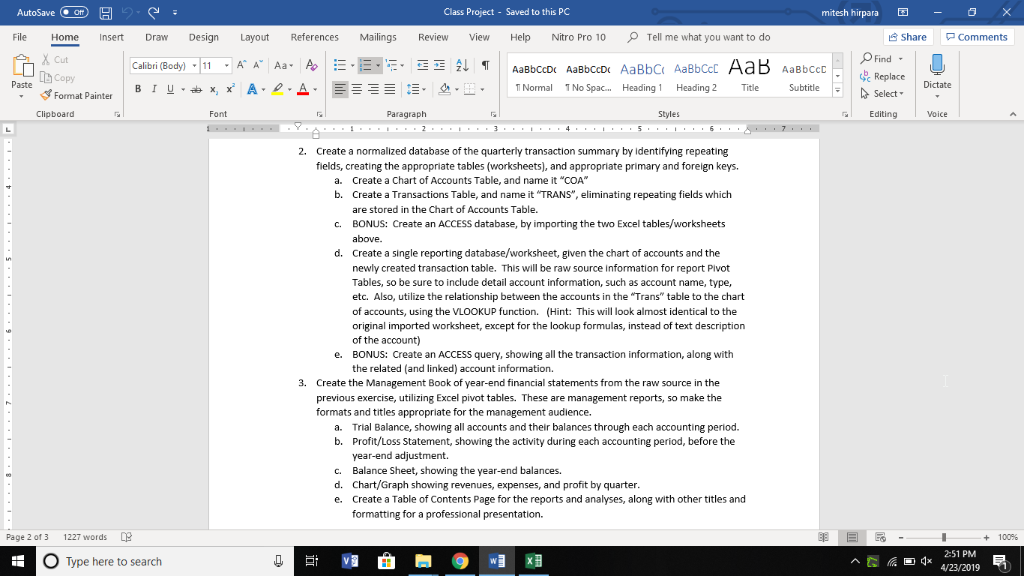Switch to the Mailings ribbon tab
The width and height of the screenshot is (1024, 576).
coord(377,38)
